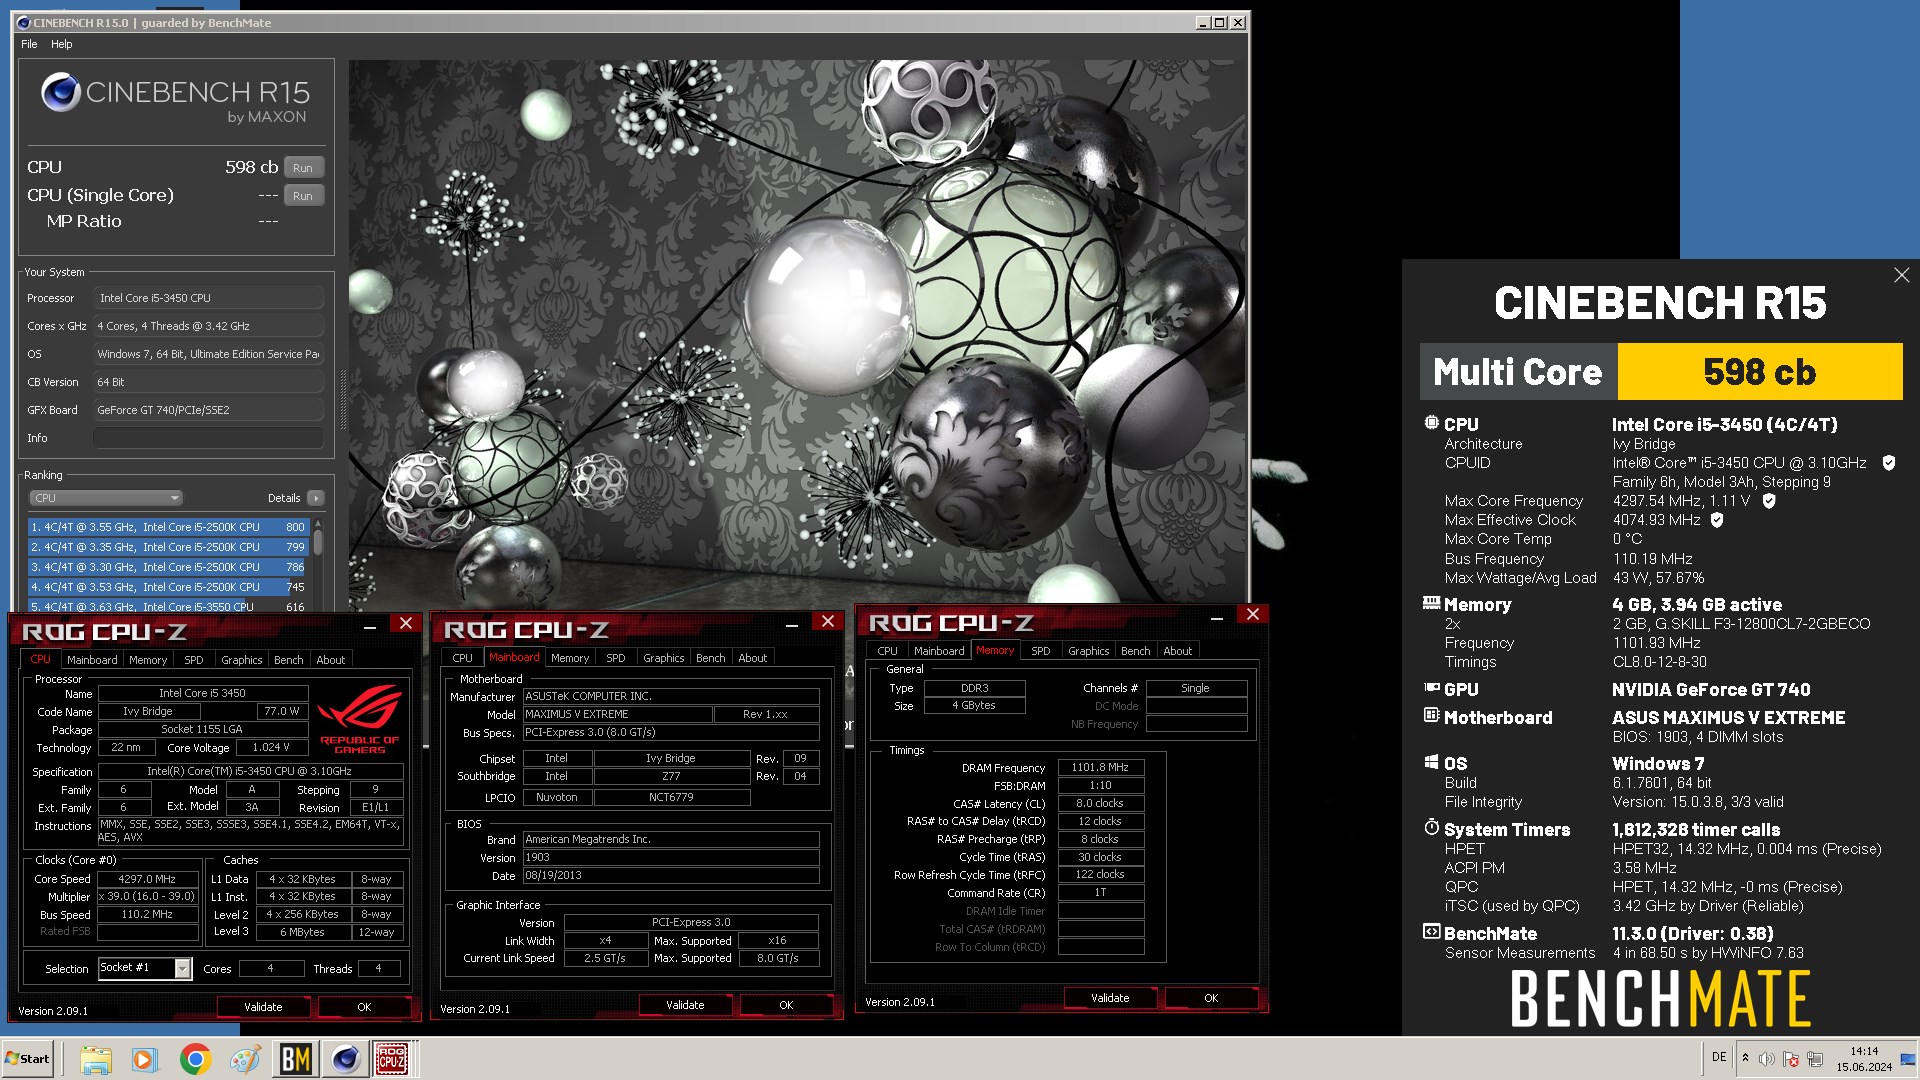Image resolution: width=1920 pixels, height=1080 pixels.
Task: Click Validate in the right Memory CPU-Z window
Action: coord(1110,998)
